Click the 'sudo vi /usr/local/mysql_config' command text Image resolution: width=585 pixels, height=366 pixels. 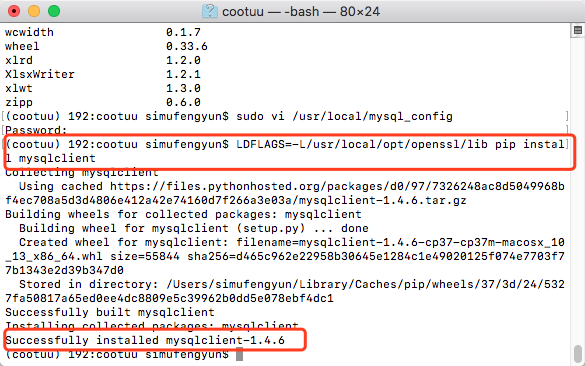(x=344, y=116)
